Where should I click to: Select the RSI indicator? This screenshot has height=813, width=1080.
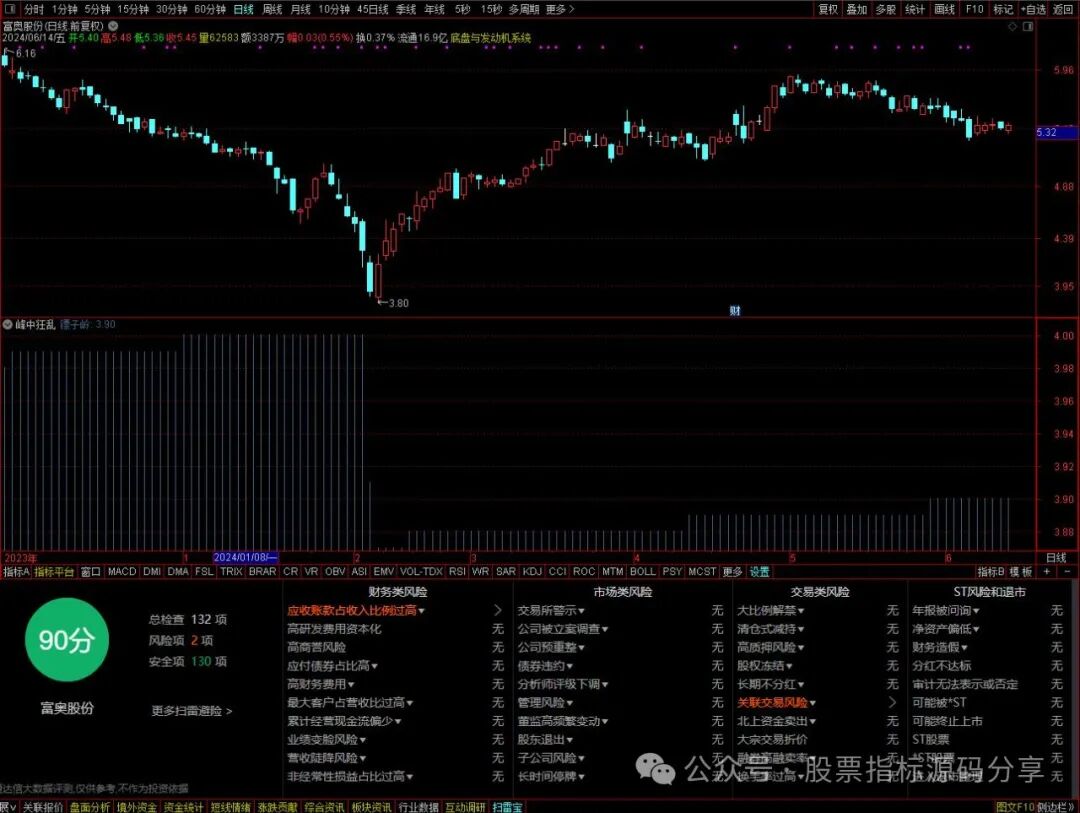(x=457, y=571)
